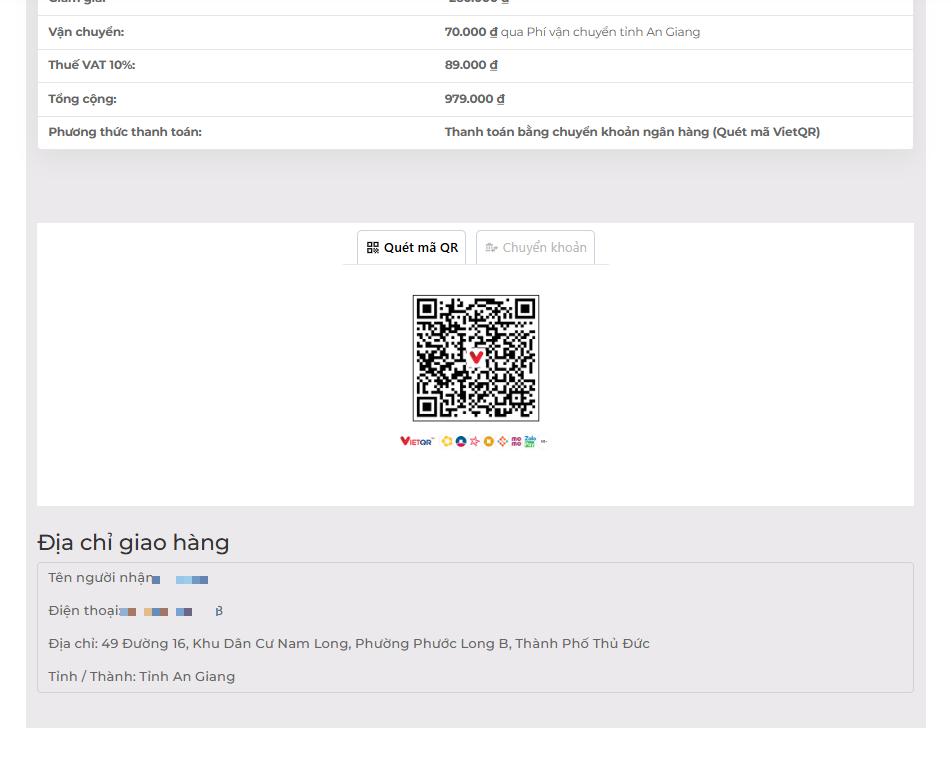Viewport: 951px width, 759px height.
Task: Click the delivery address line for Đường 16
Action: tap(349, 643)
